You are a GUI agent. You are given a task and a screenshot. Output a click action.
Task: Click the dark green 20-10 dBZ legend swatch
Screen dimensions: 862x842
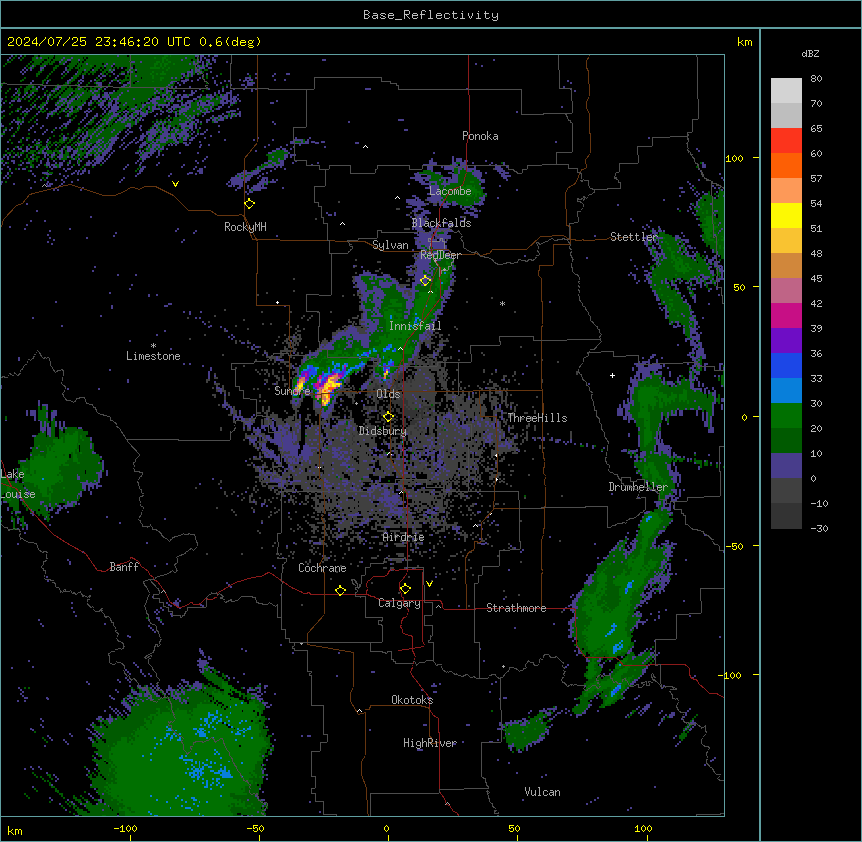pos(786,441)
